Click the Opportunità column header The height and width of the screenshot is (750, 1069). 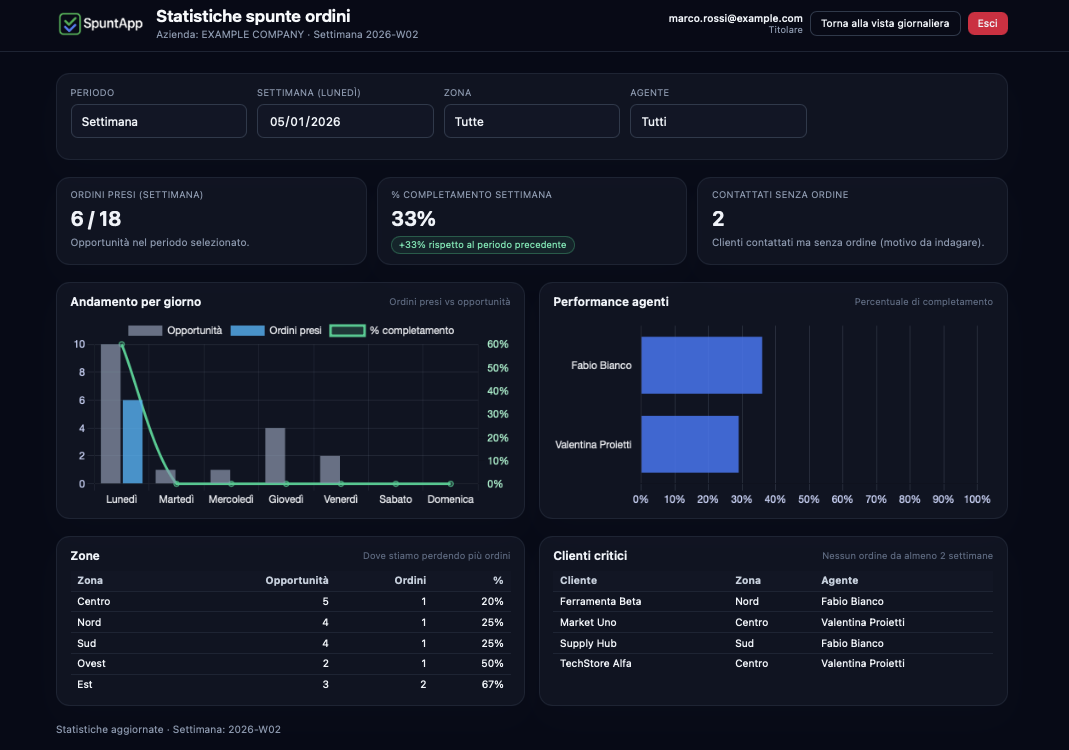pos(297,580)
